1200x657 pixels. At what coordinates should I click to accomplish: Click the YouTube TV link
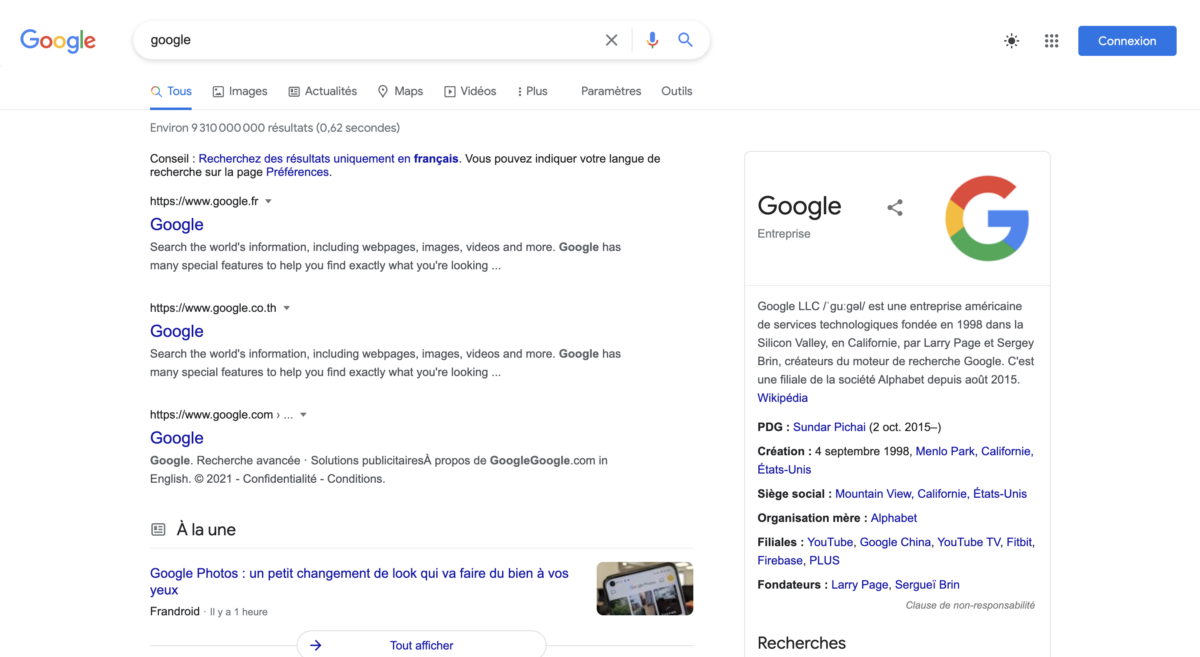pos(969,542)
